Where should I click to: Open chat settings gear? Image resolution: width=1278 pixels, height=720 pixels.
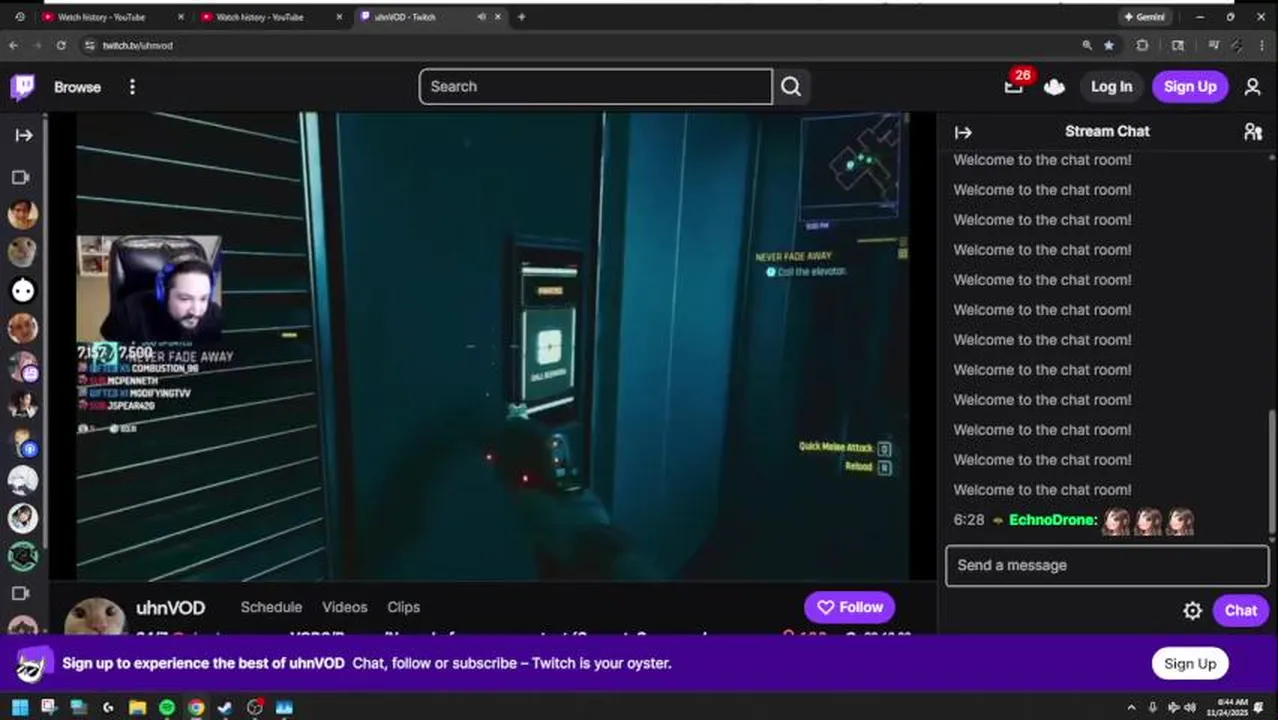(x=1192, y=610)
